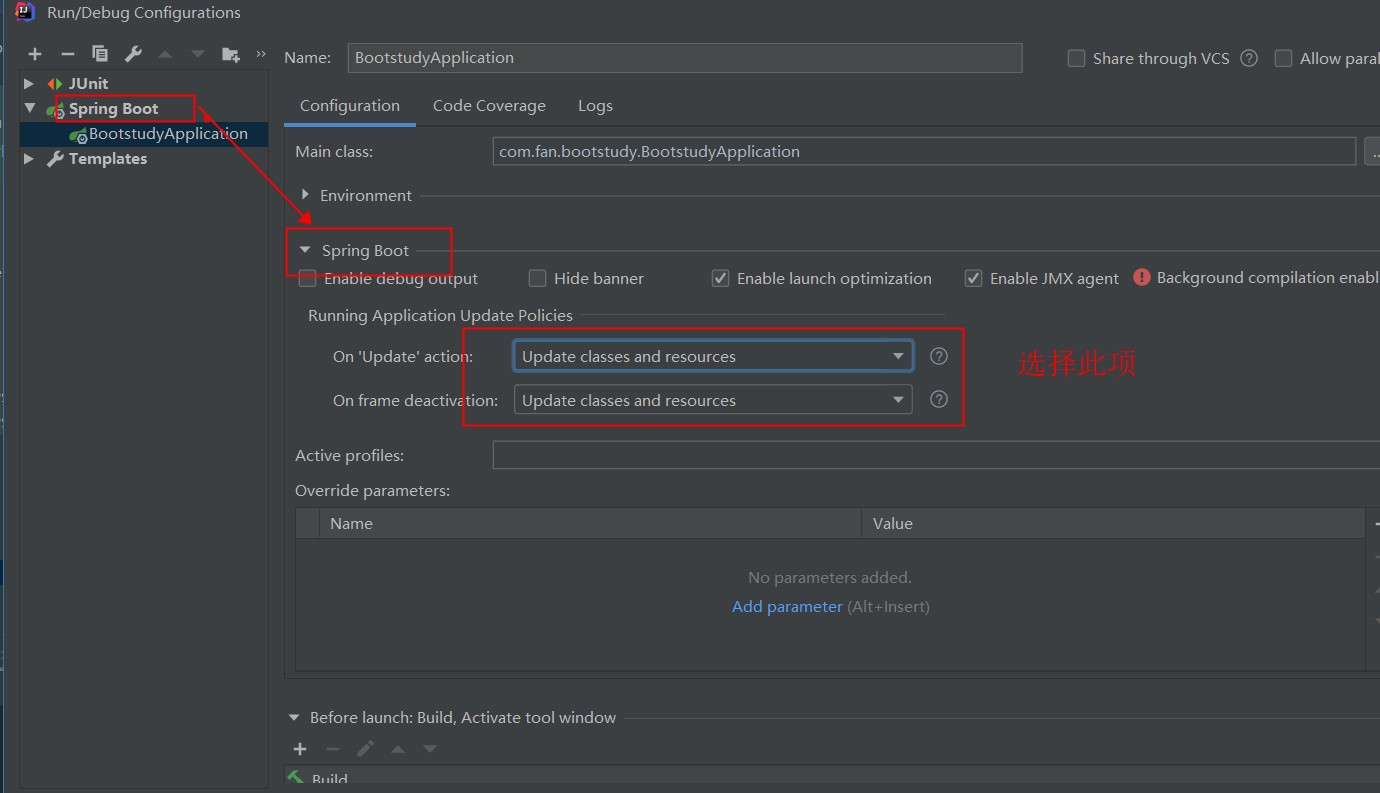Screen dimensions: 1380x793
Task: Click the IntelliJ icon in title bar
Action: [26, 12]
